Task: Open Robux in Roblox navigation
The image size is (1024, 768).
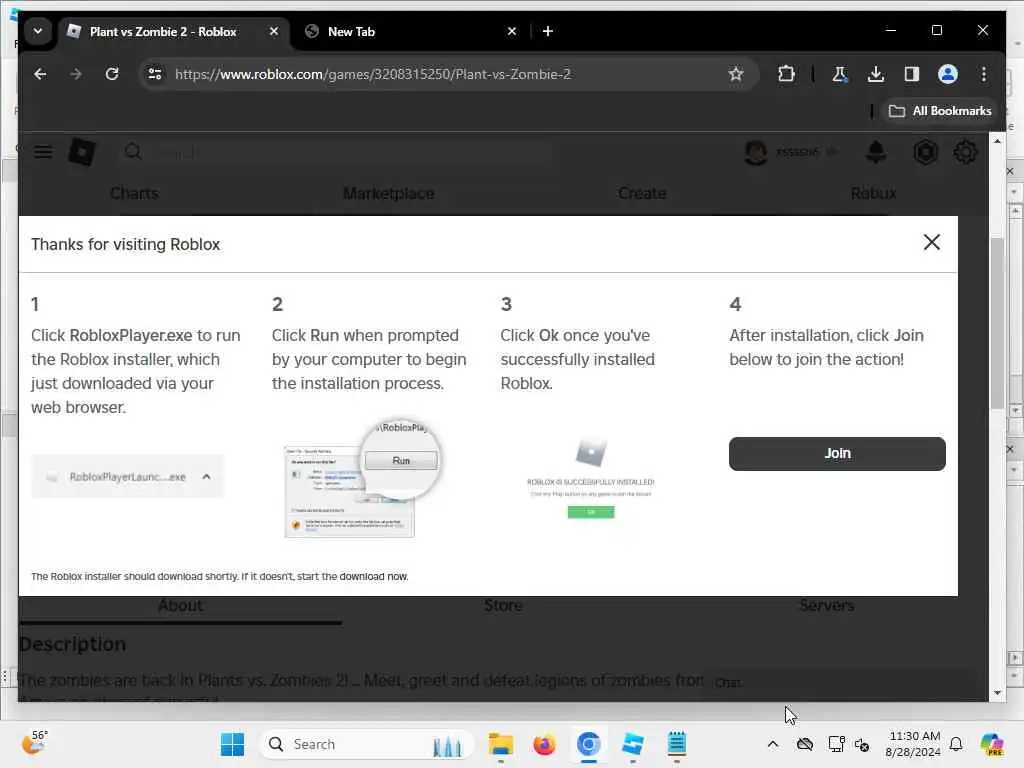Action: [x=873, y=193]
